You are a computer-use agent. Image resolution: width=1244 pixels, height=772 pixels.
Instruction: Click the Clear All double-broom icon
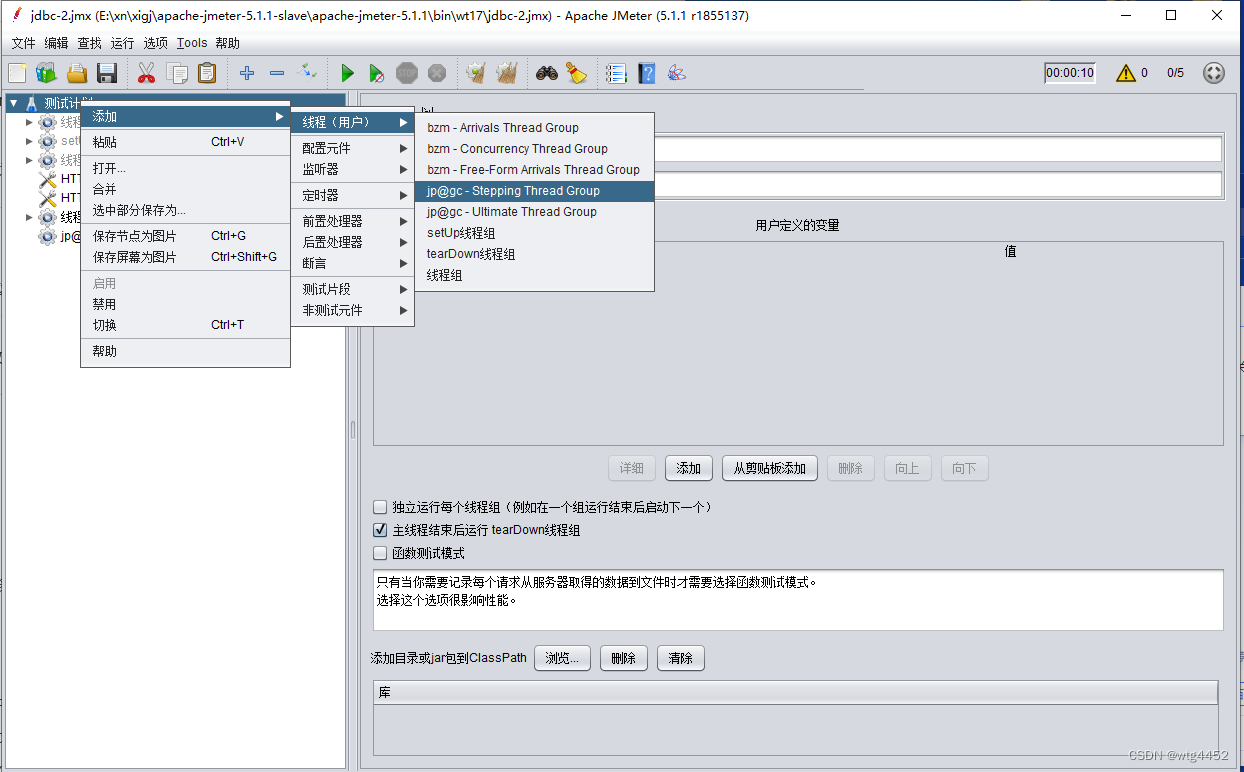(x=507, y=73)
